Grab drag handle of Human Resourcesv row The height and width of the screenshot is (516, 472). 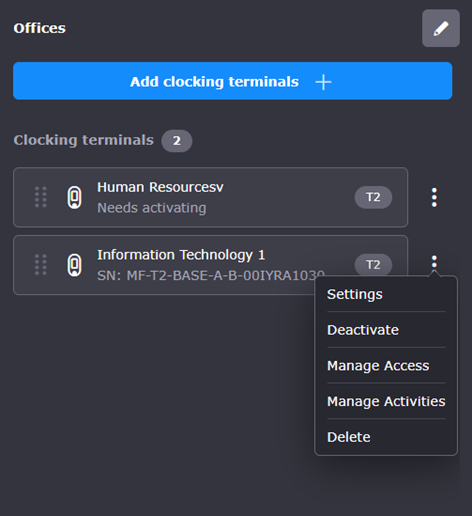[x=41, y=197]
